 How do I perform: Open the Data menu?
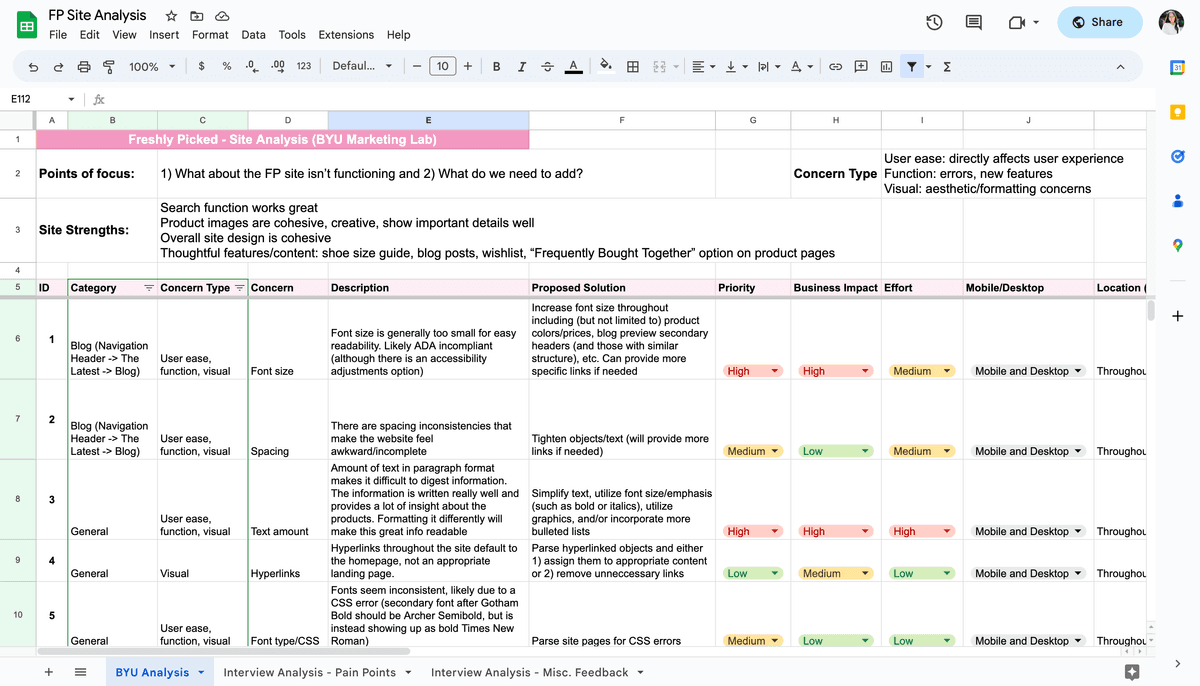[253, 34]
